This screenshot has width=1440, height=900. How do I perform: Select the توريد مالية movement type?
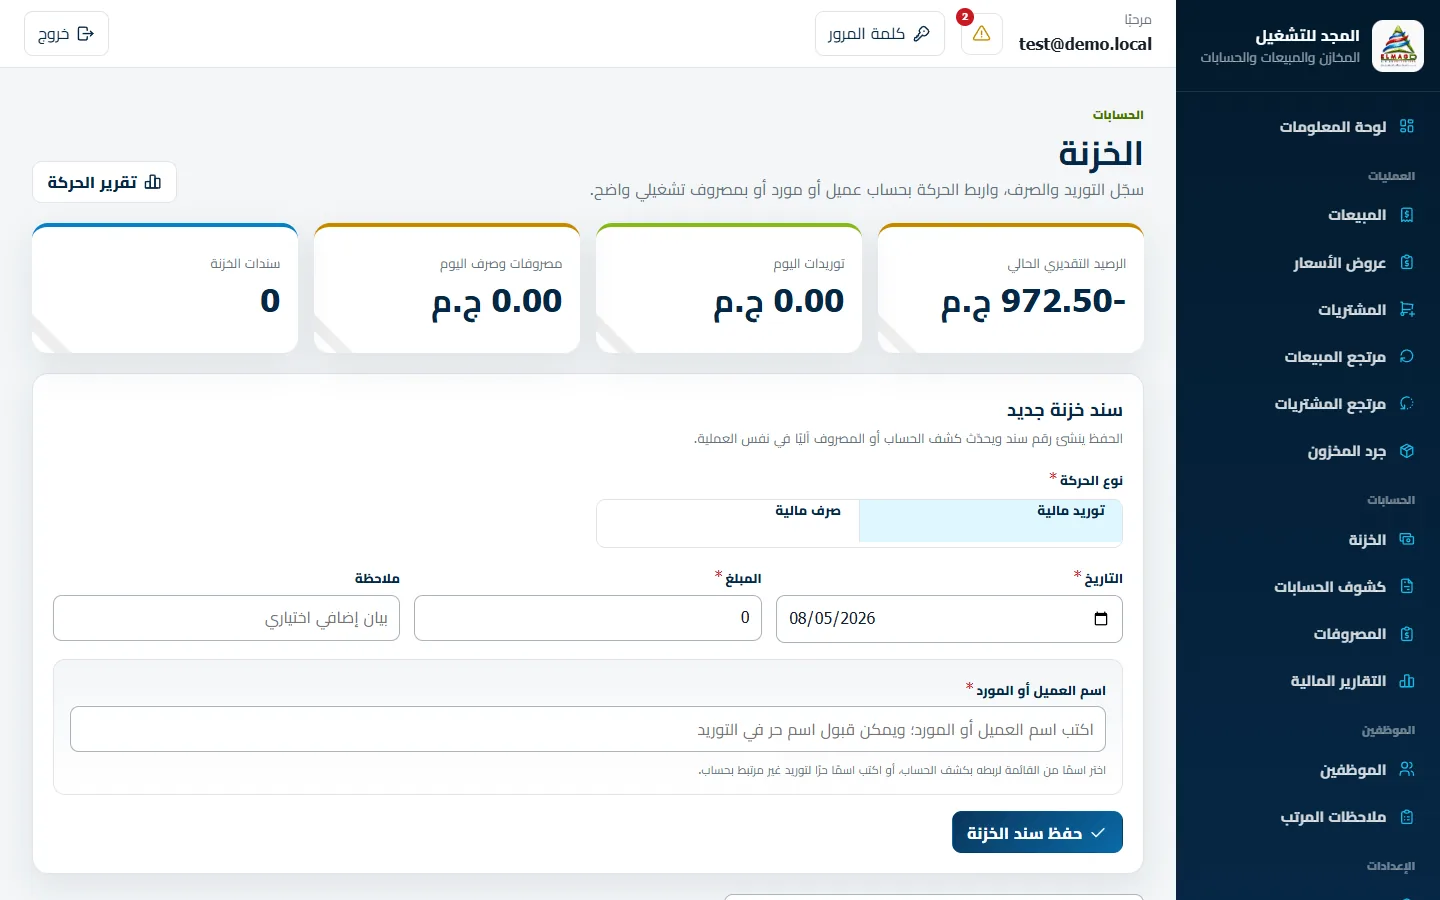[990, 521]
